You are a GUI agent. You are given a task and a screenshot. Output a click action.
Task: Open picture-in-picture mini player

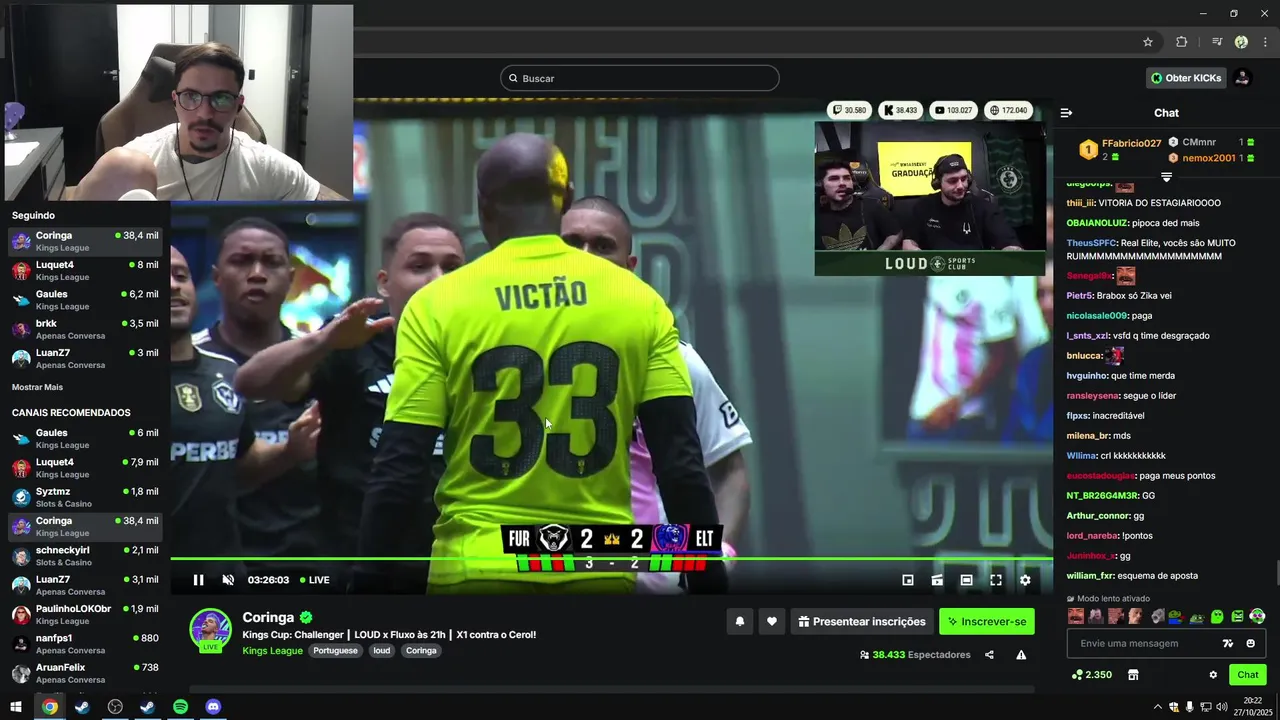coord(908,580)
